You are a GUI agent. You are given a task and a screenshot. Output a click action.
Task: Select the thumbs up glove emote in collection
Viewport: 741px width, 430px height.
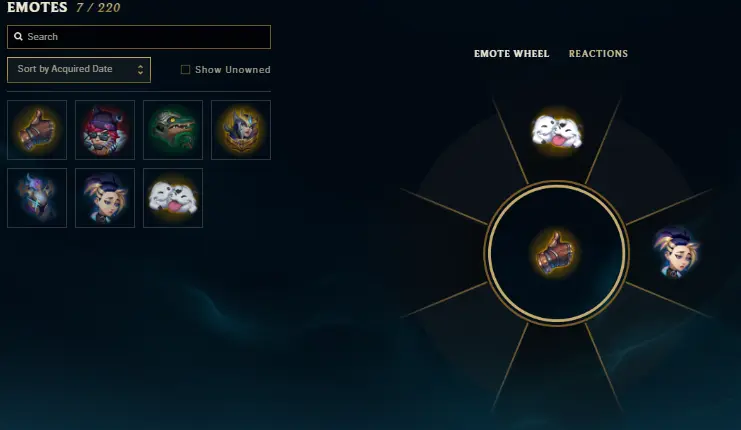37,130
